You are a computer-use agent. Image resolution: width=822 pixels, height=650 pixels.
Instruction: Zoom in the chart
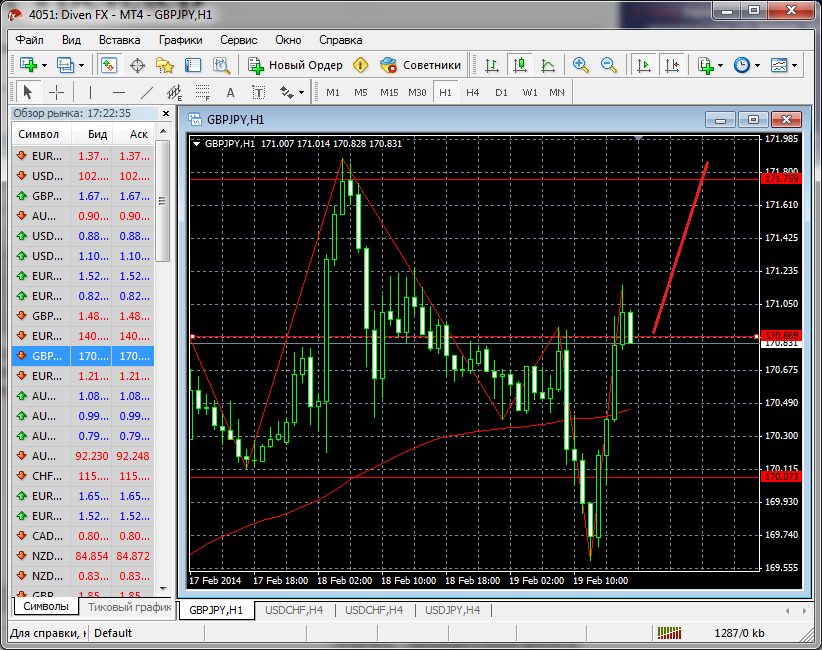(580, 65)
